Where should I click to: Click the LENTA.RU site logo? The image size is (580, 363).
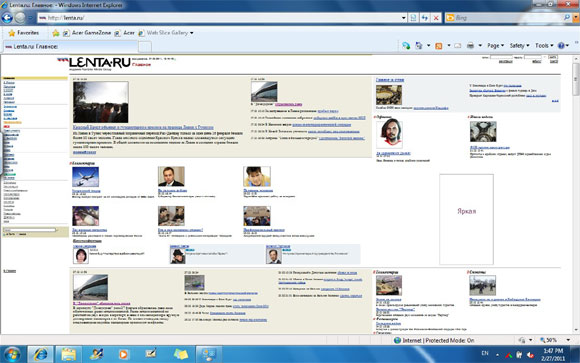[100, 63]
